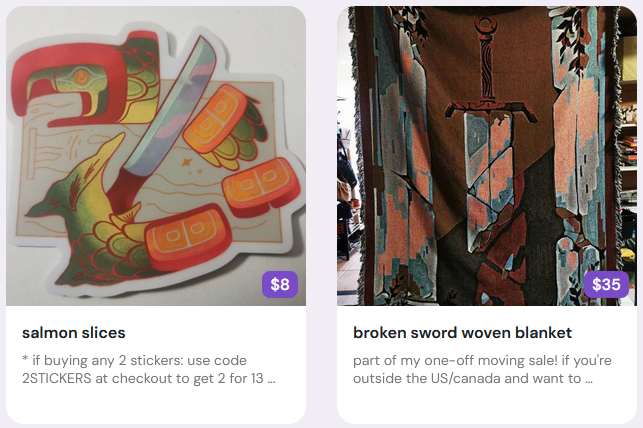
Task: Click the $35 price badge
Action: coord(606,284)
